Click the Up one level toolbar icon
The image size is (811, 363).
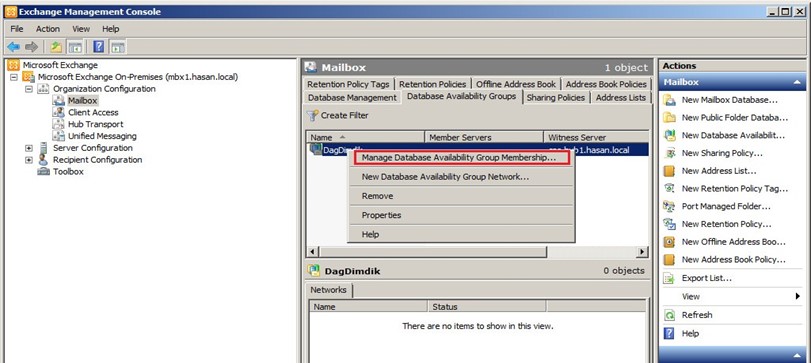56,47
